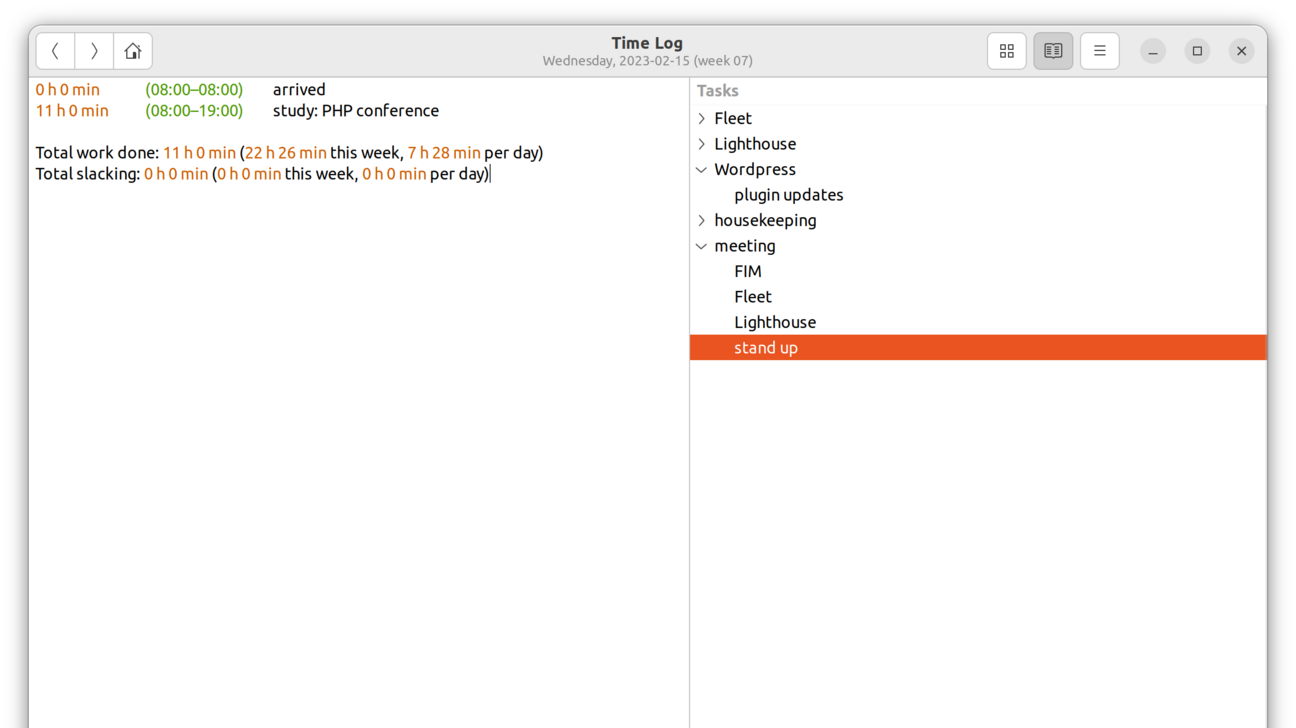1296x728 pixels.
Task: Toggle the task pane sidebar button
Action: click(x=1053, y=51)
